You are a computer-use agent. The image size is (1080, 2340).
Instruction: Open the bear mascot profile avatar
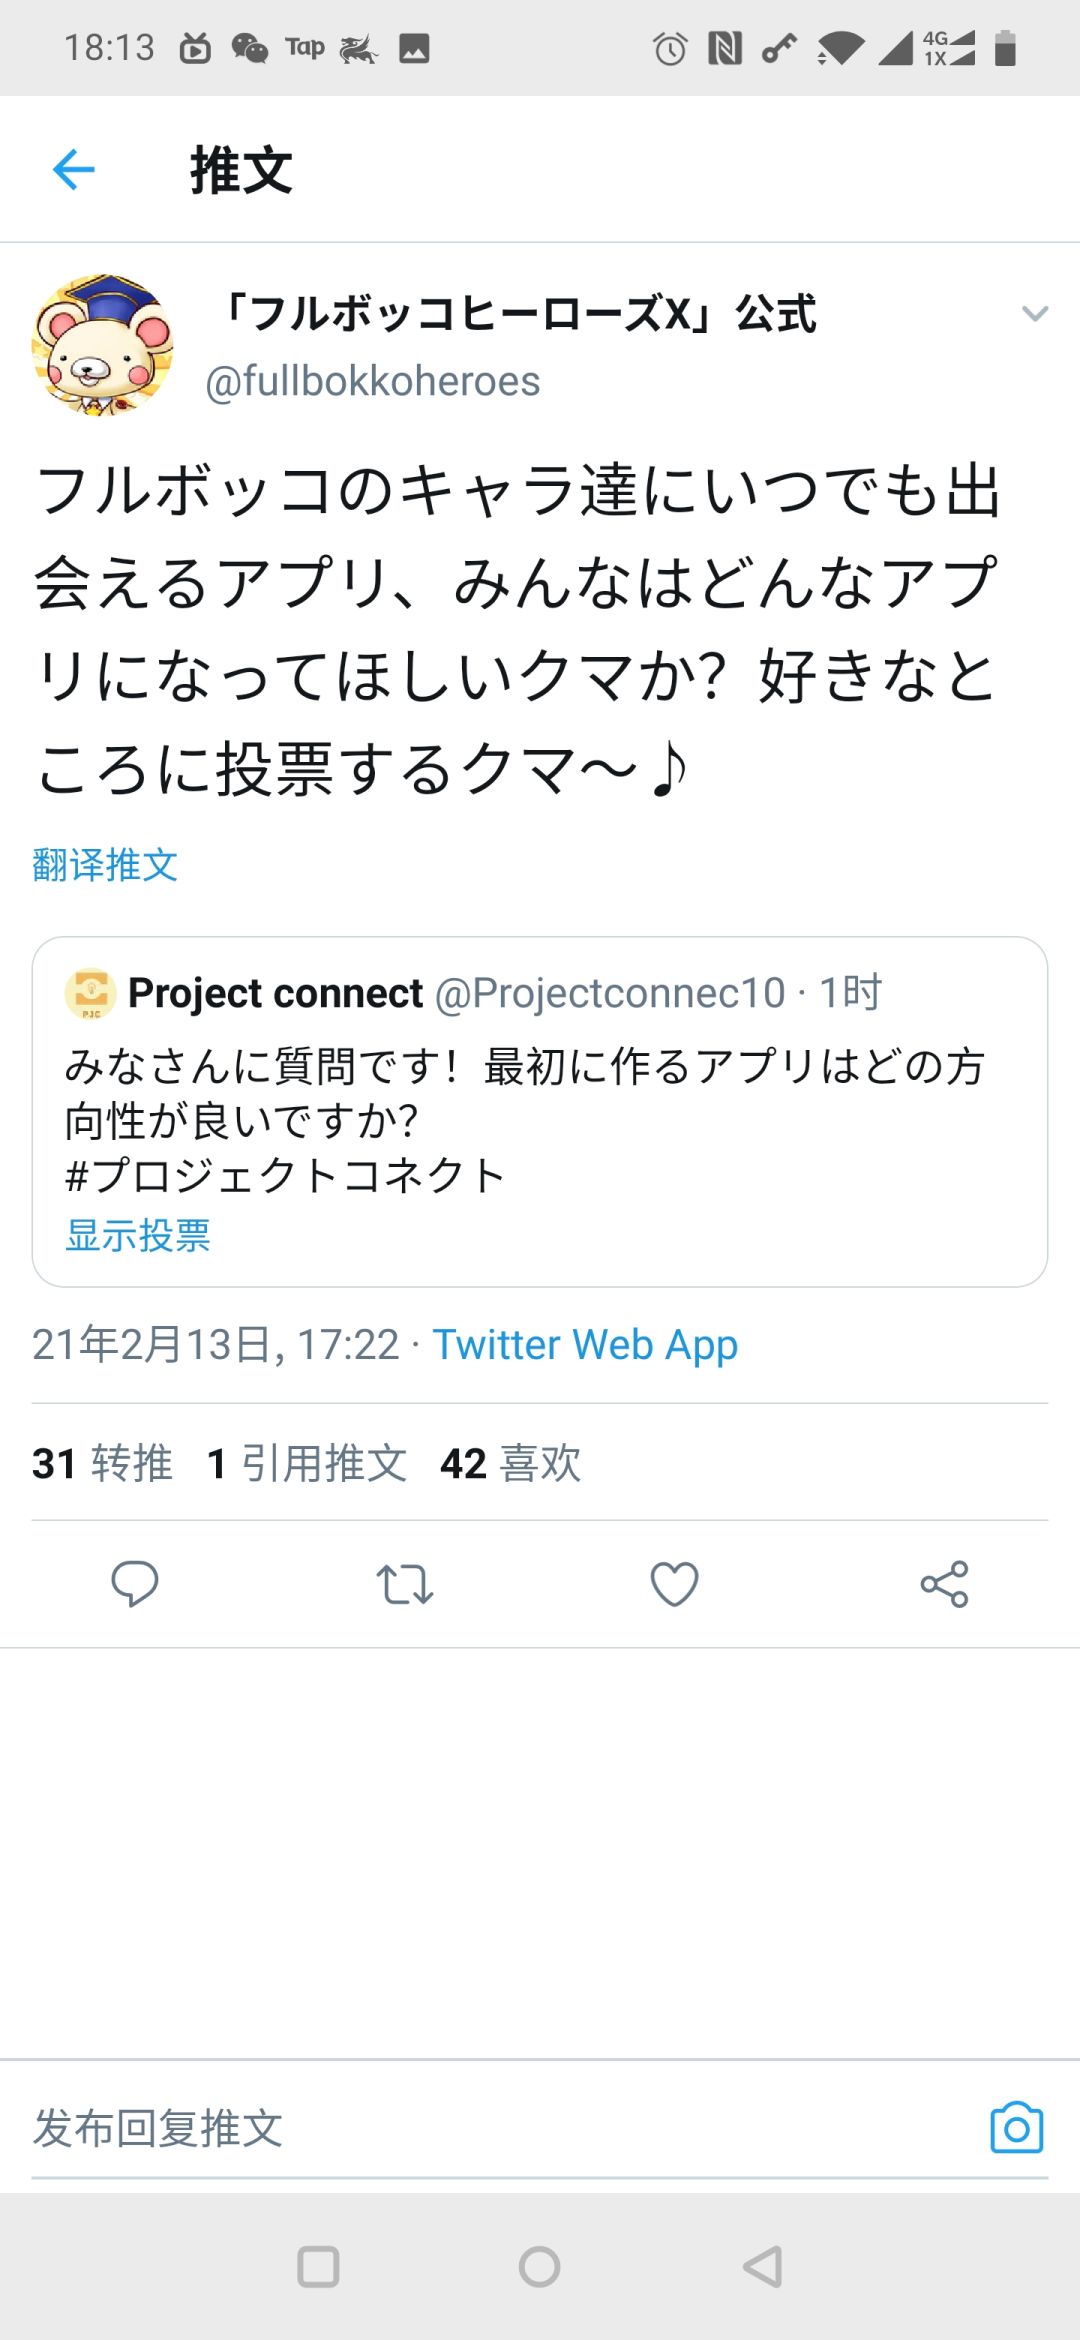click(102, 345)
